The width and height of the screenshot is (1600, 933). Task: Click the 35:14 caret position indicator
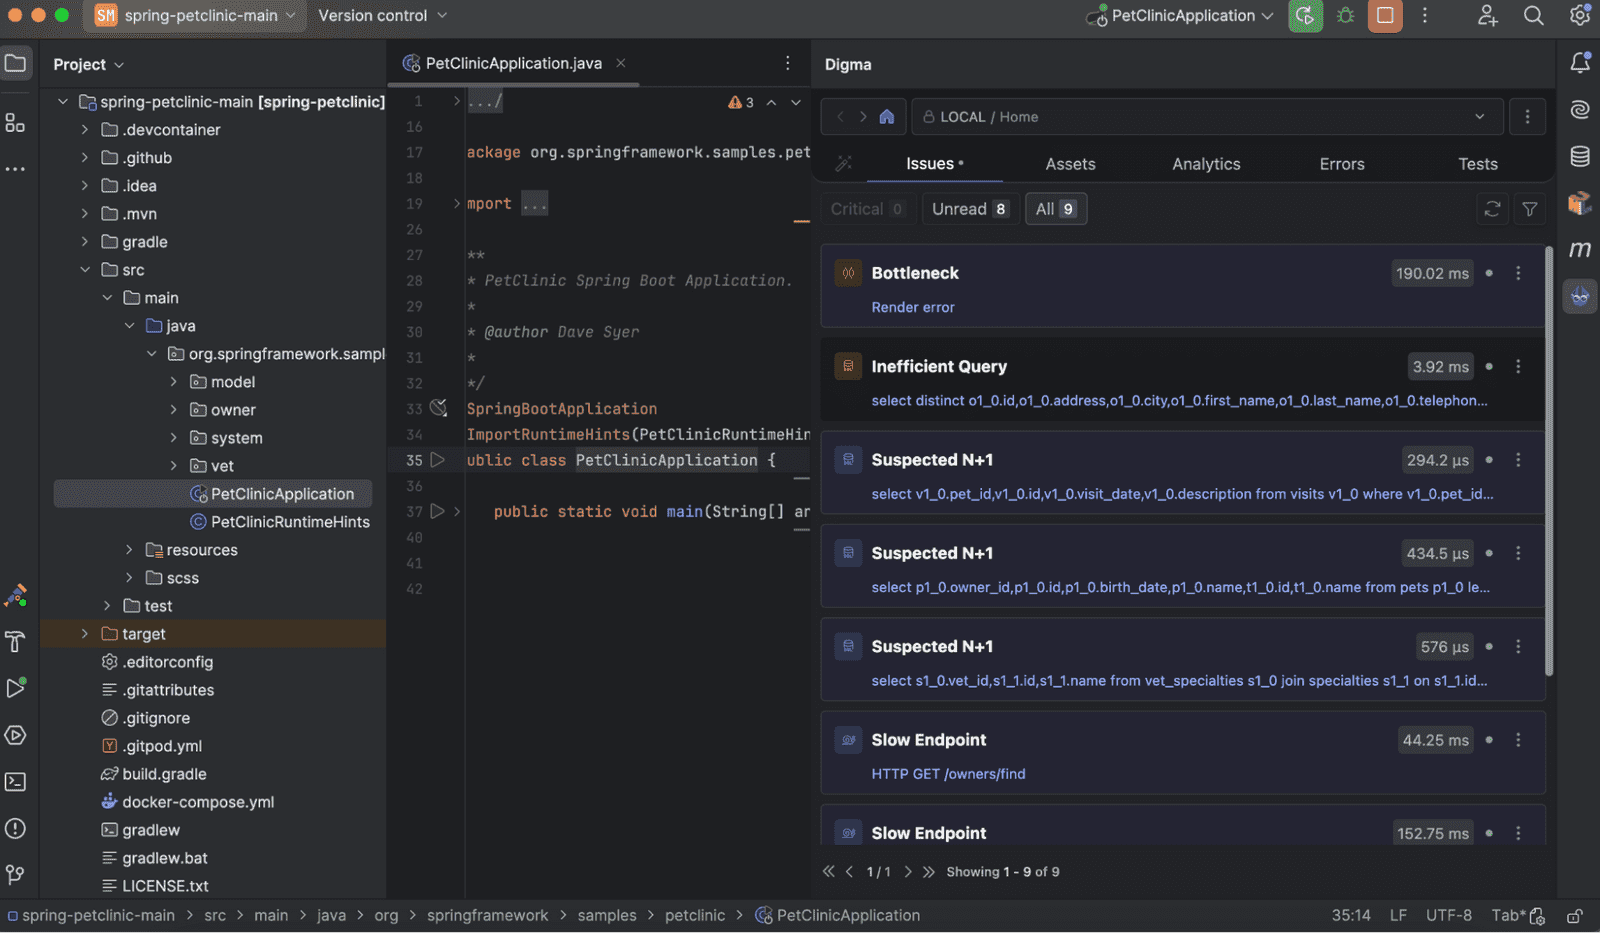pos(1351,915)
